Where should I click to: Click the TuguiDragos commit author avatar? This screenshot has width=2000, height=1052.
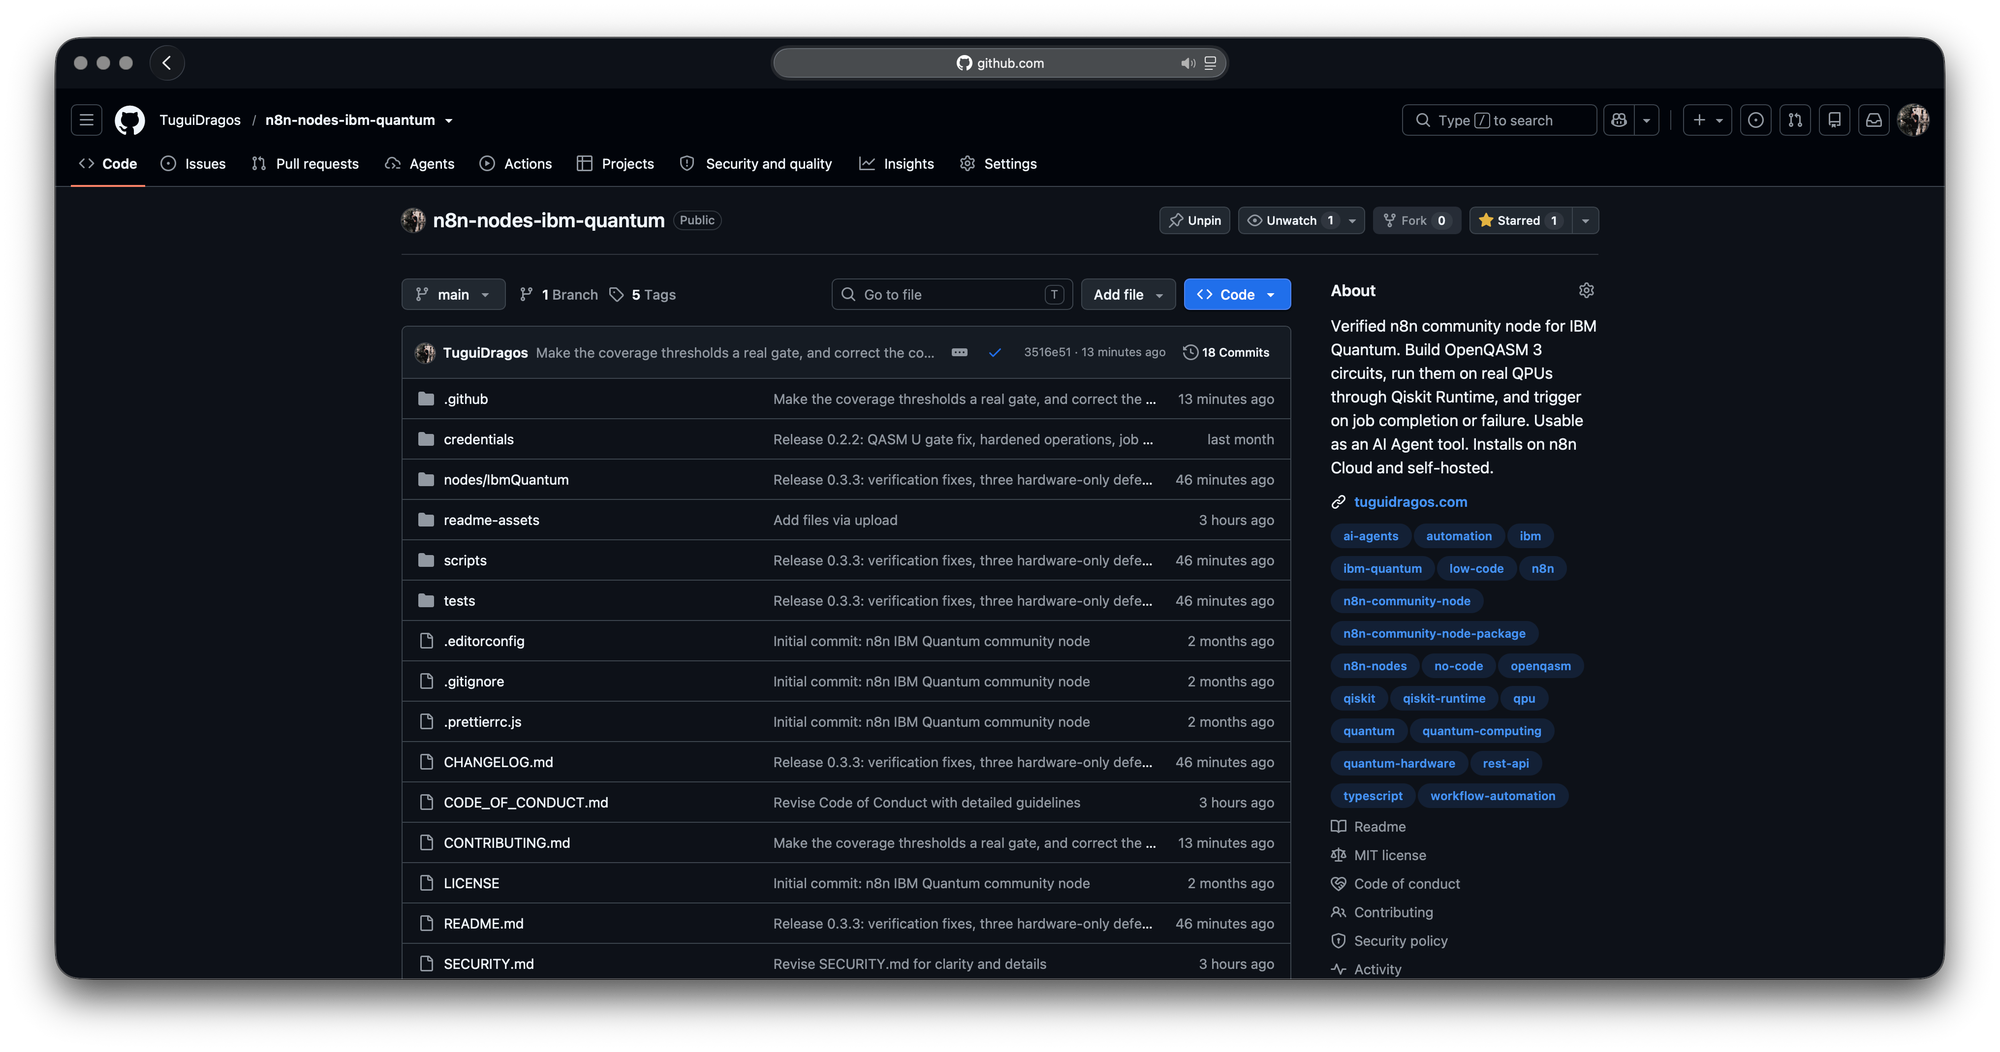(425, 353)
